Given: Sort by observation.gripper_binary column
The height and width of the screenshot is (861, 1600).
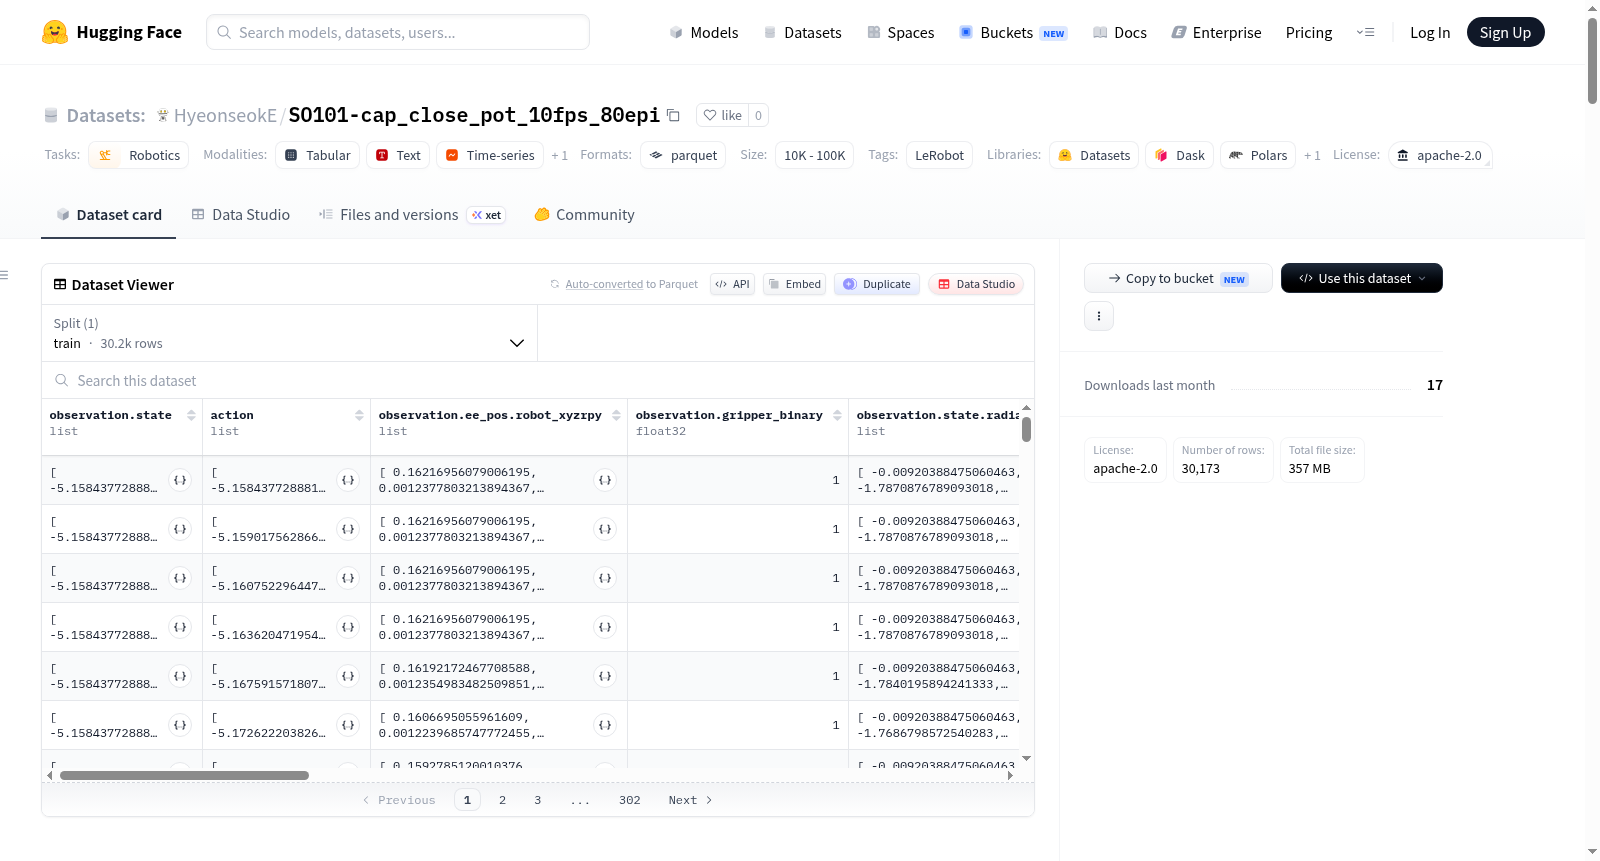Looking at the screenshot, I should point(837,415).
